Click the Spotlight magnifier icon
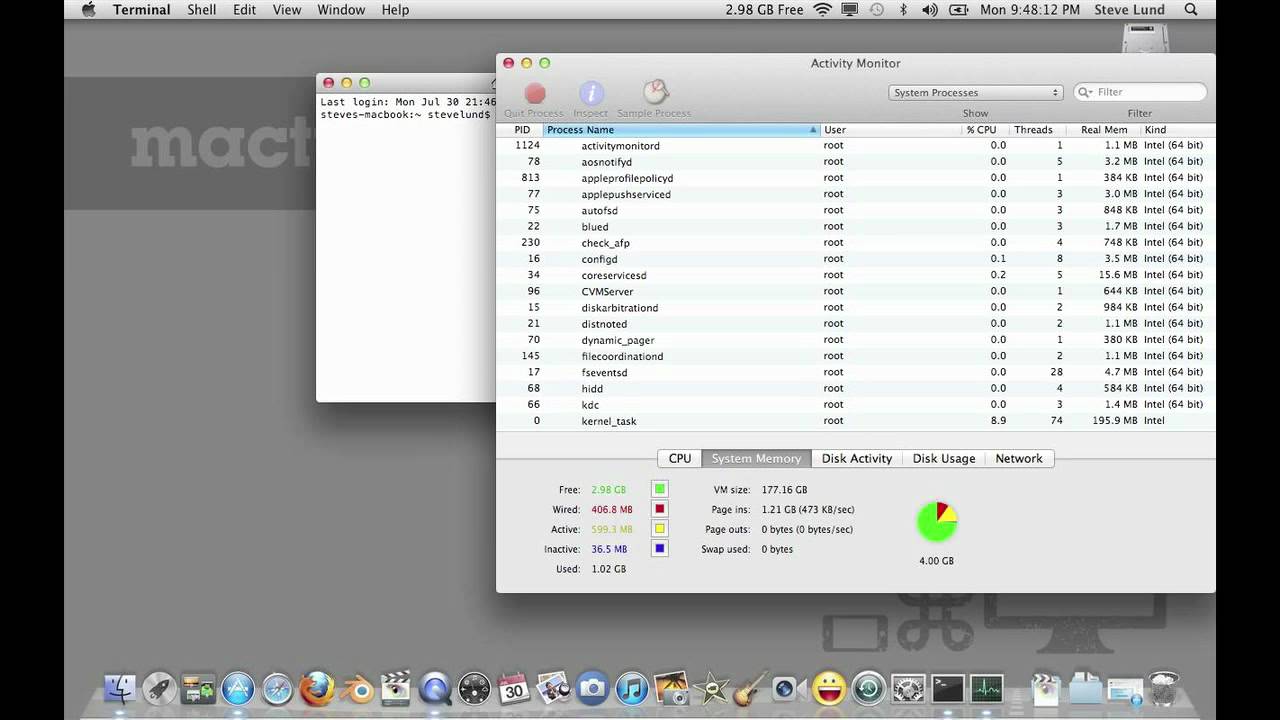The height and width of the screenshot is (720, 1280). tap(1191, 9)
